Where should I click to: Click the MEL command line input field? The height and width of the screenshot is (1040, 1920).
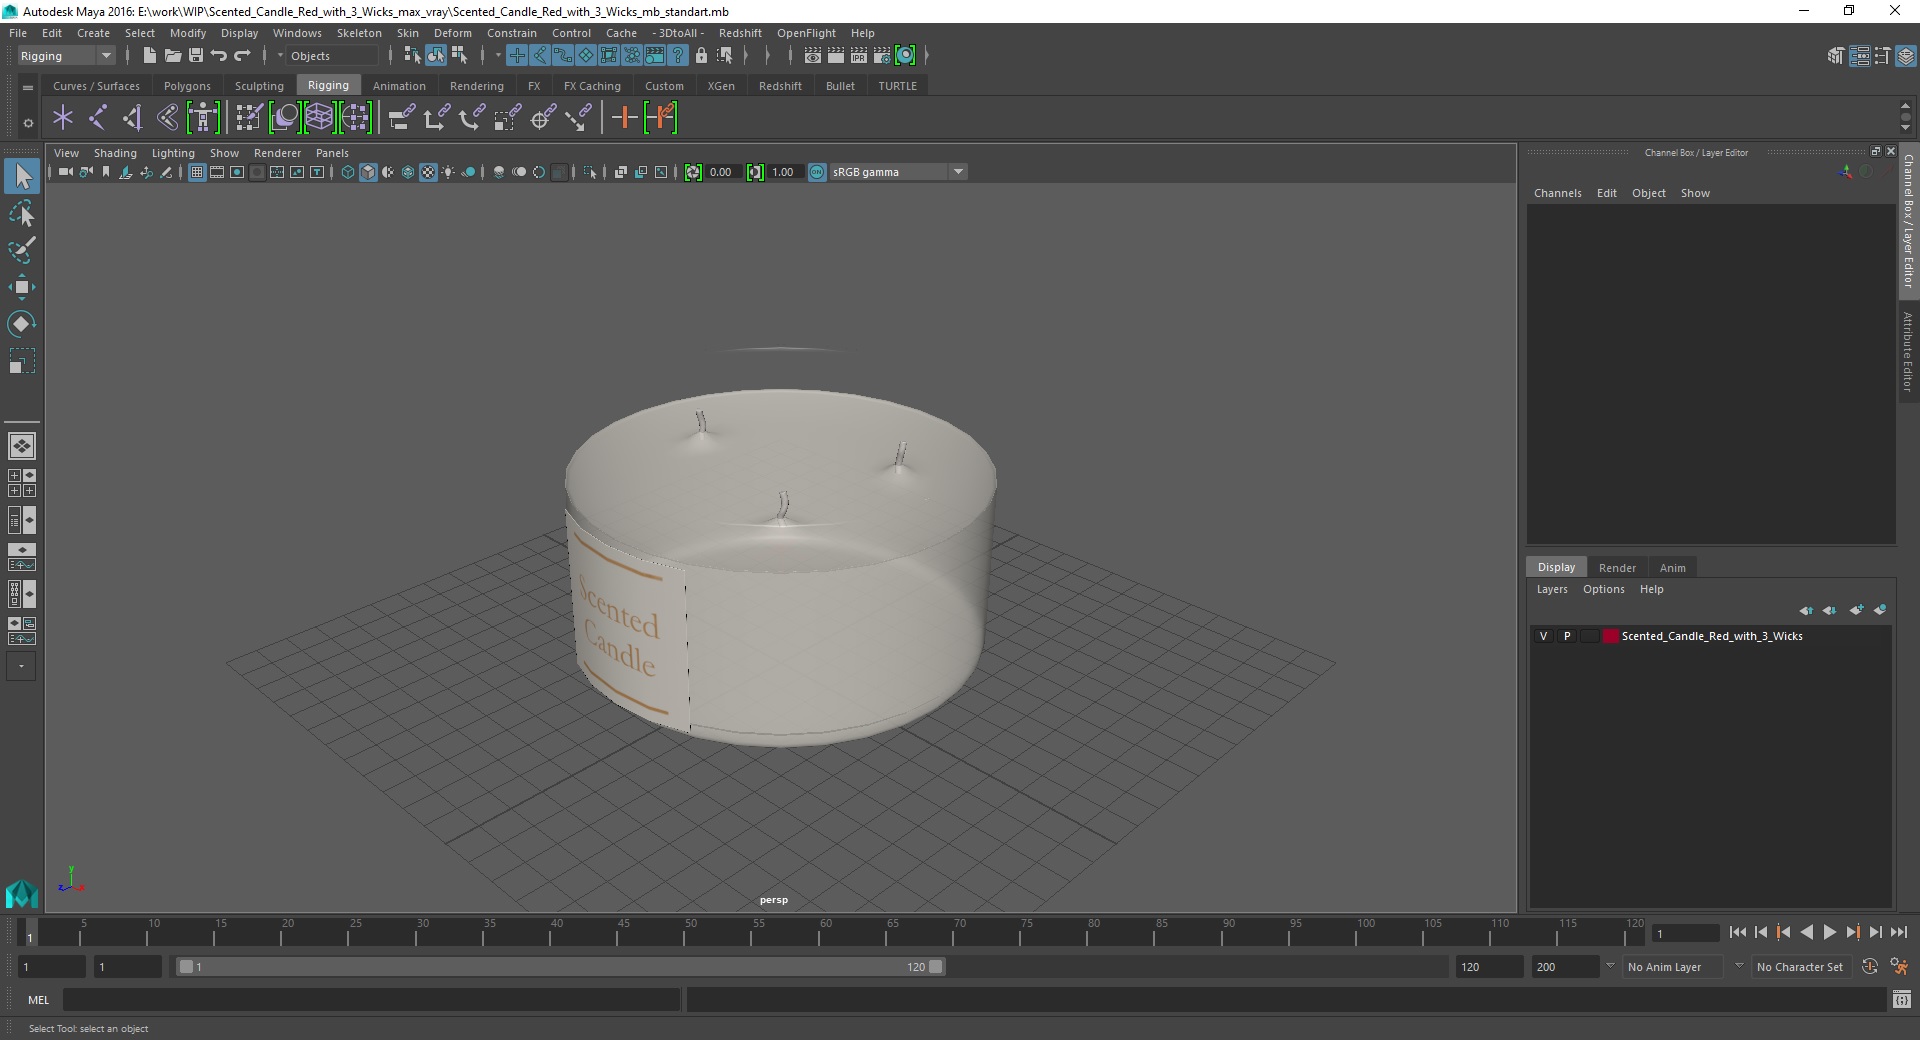[371, 999]
